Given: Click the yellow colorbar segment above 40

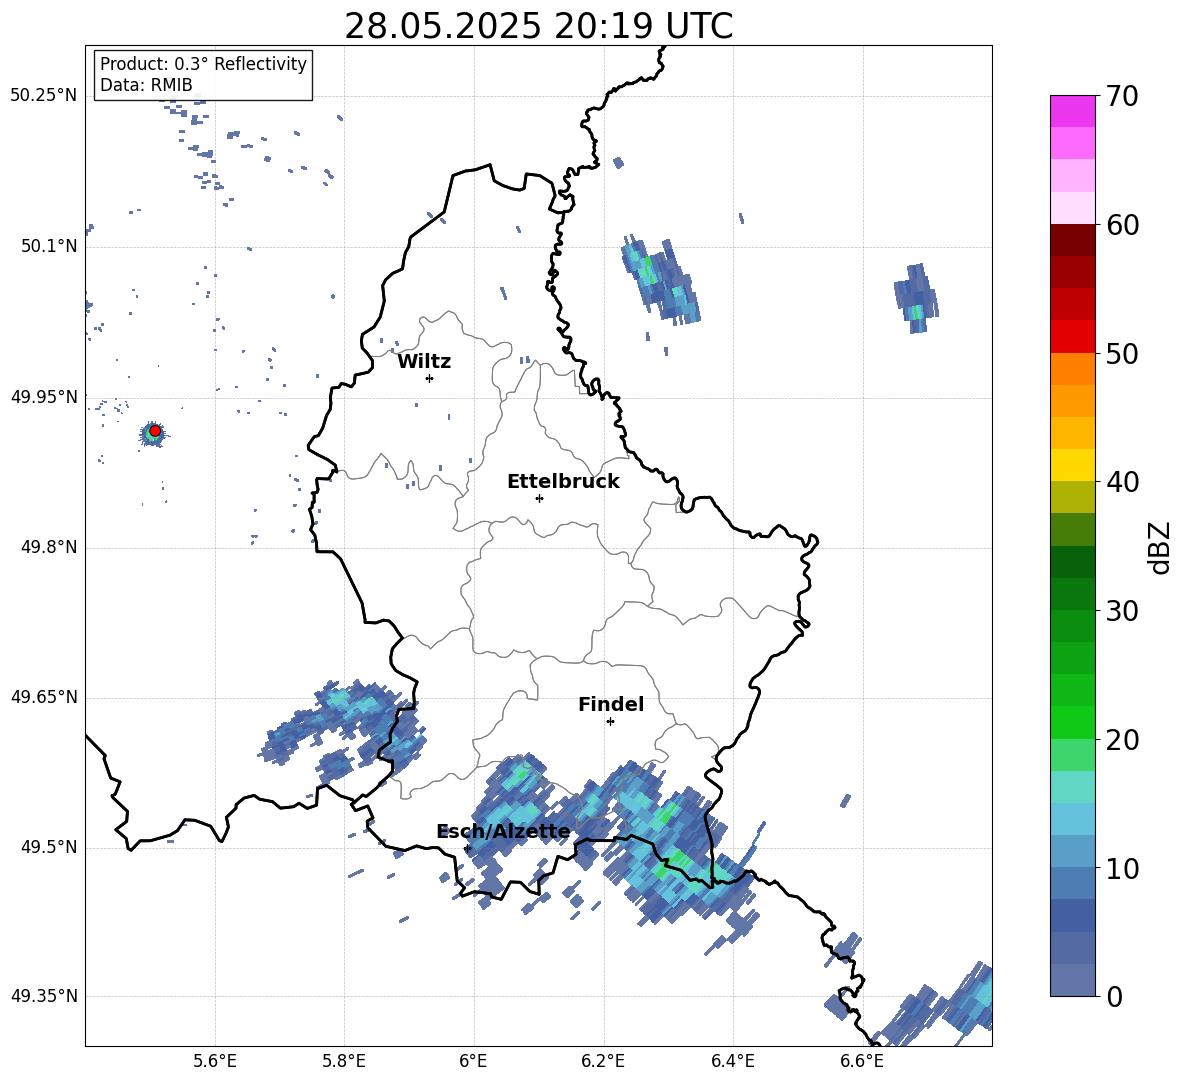Looking at the screenshot, I should (1072, 465).
